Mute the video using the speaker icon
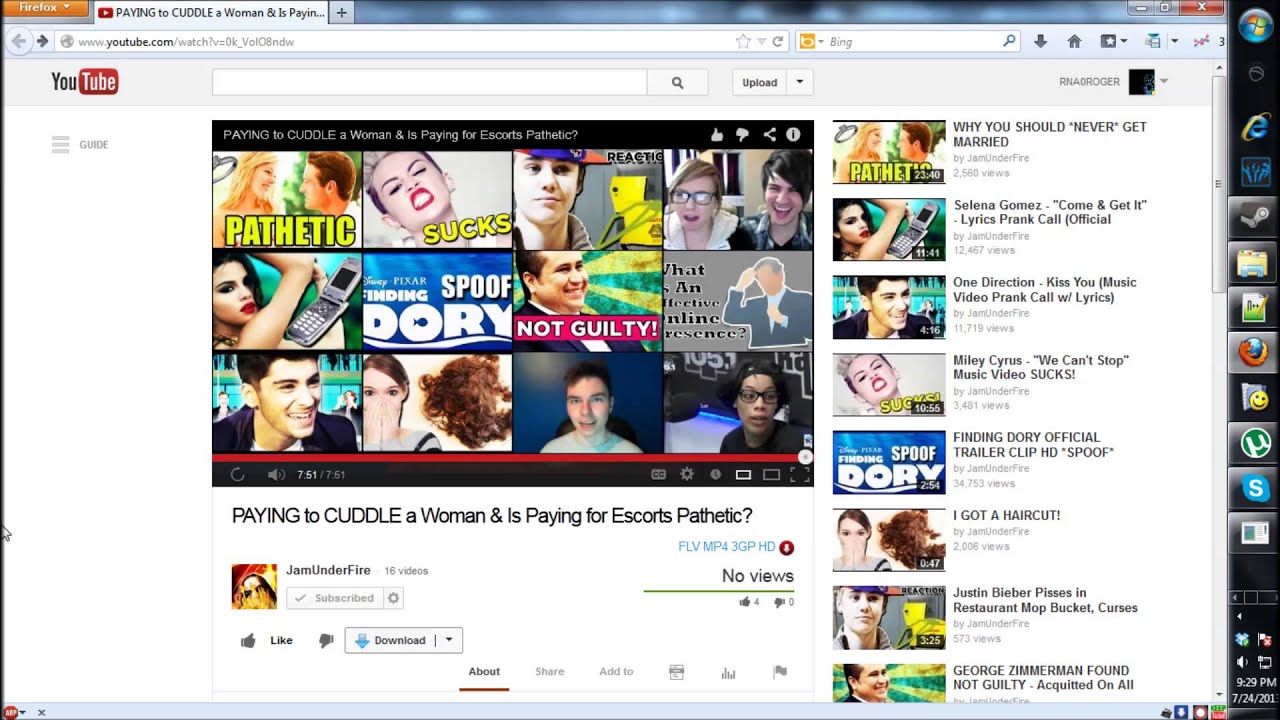Image resolution: width=1280 pixels, height=720 pixels. tap(276, 475)
